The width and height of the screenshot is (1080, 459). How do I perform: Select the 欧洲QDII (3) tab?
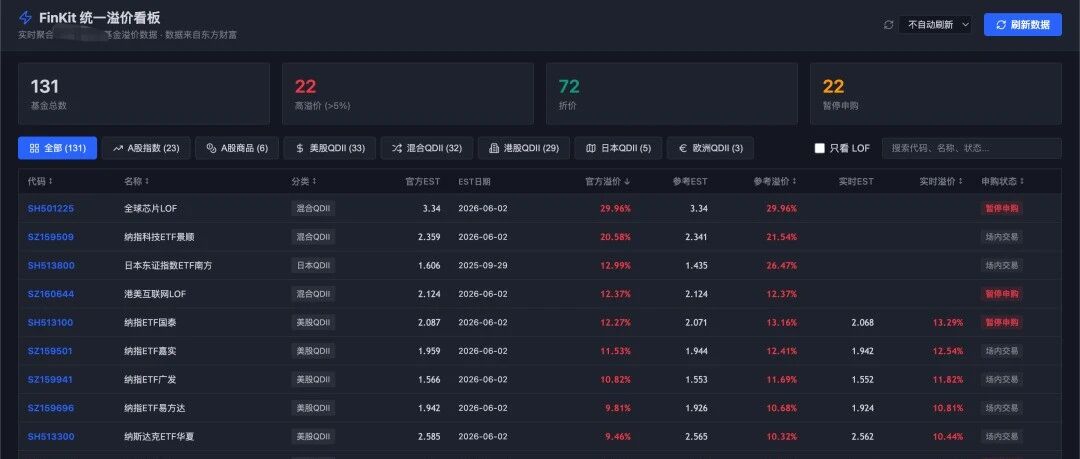pyautogui.click(x=710, y=148)
